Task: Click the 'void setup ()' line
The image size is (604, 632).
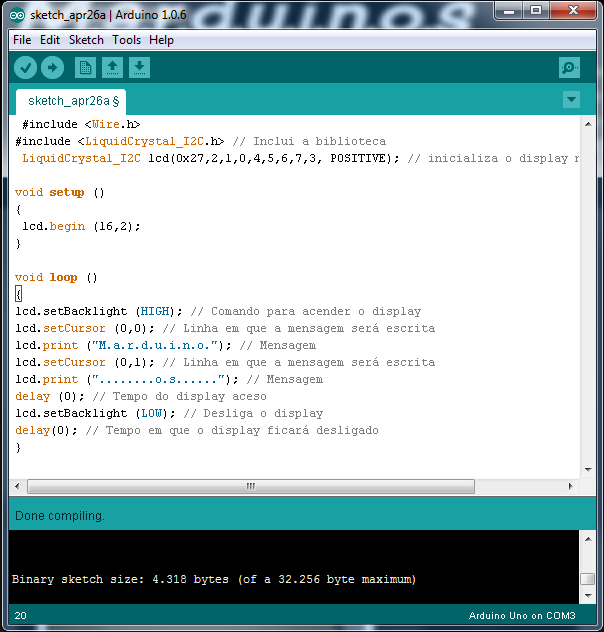Action: point(60,192)
